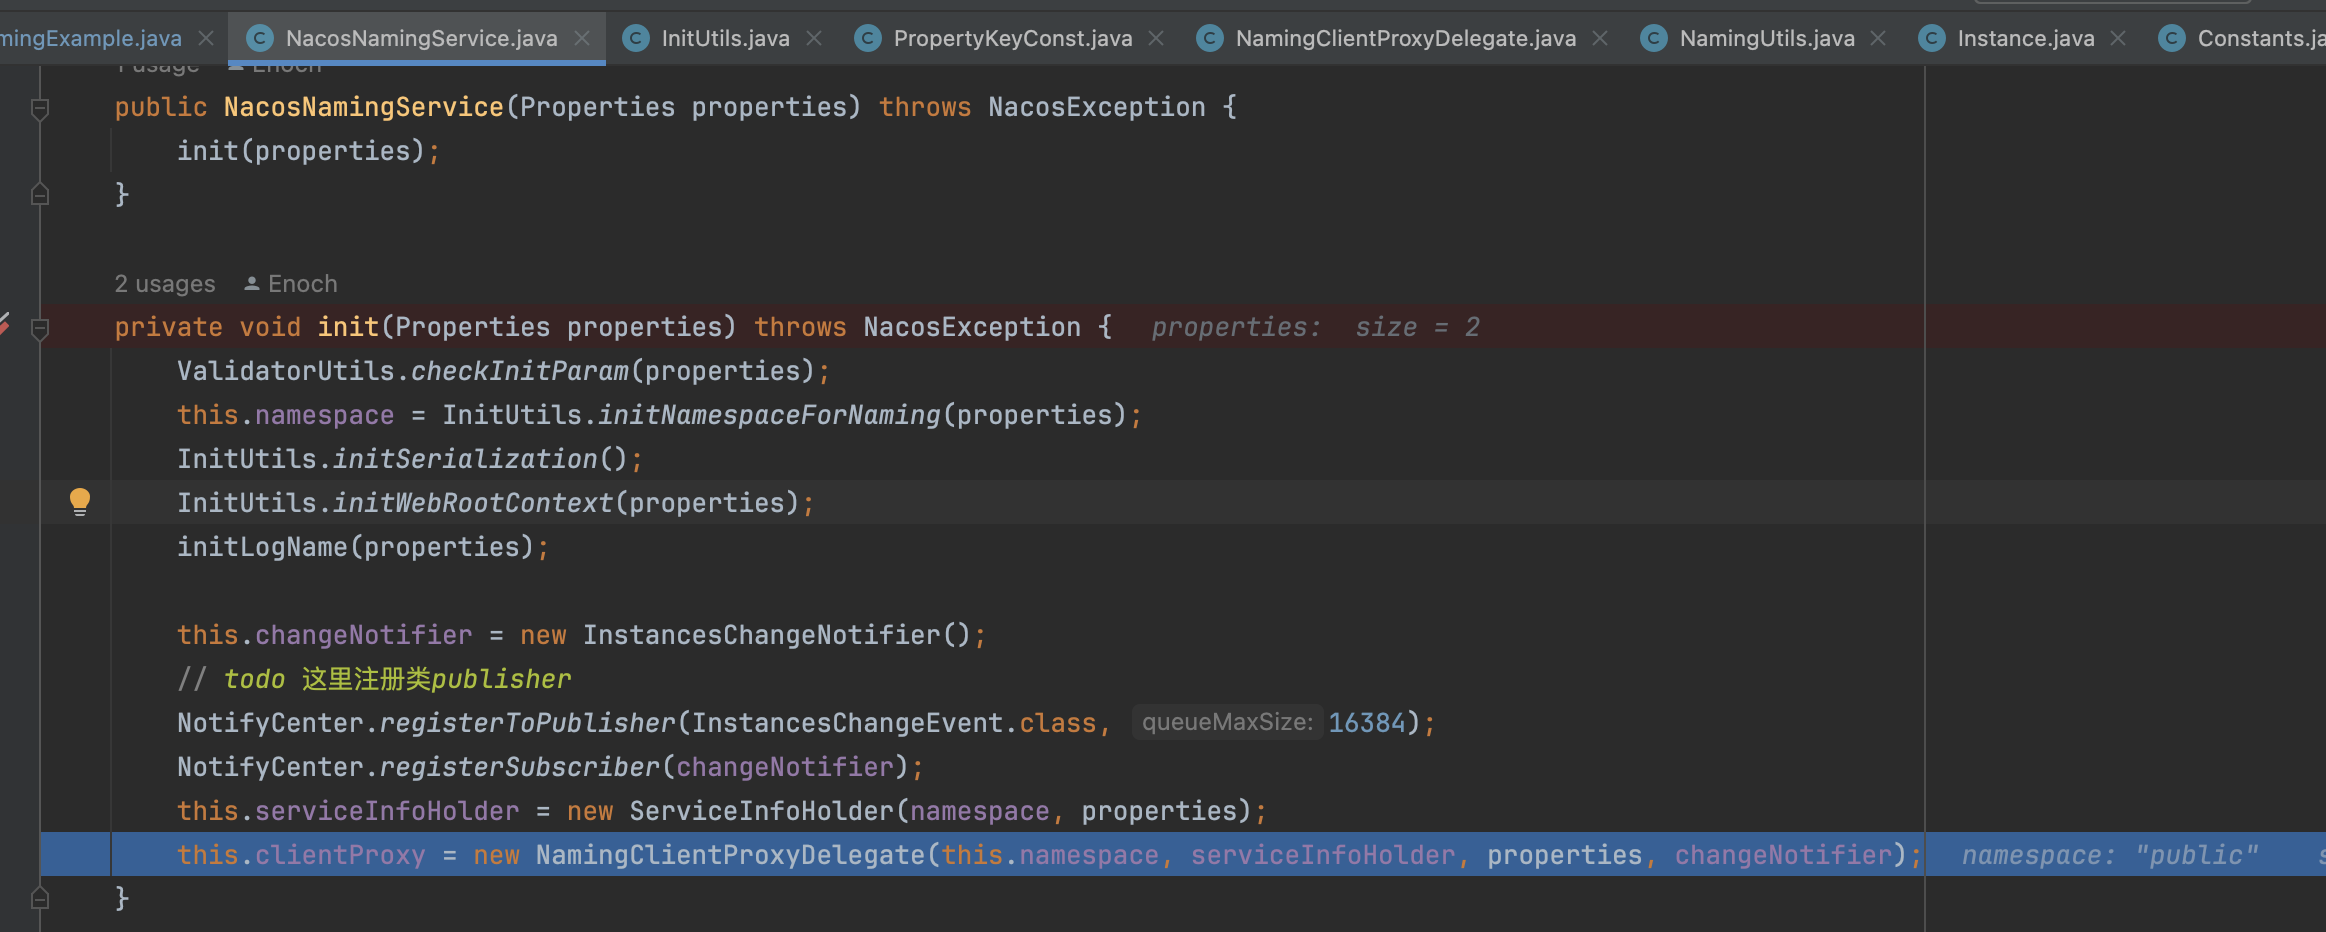Click the InstancesChangeEvent.class argument
The image size is (2326, 932).
coord(894,723)
